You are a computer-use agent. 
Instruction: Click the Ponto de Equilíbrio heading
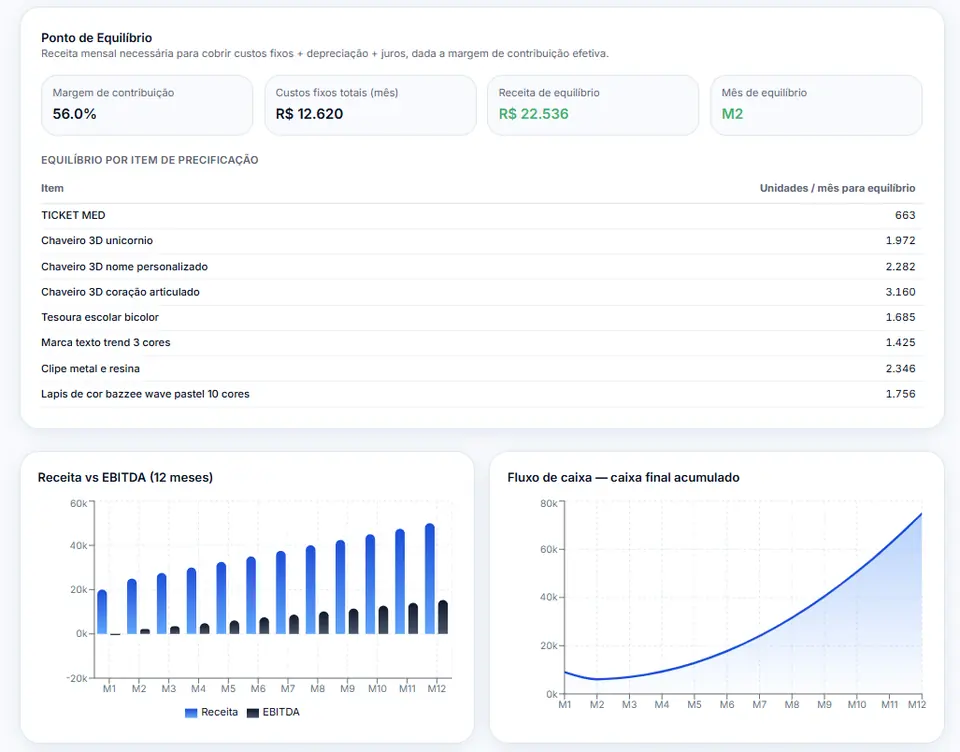point(97,38)
